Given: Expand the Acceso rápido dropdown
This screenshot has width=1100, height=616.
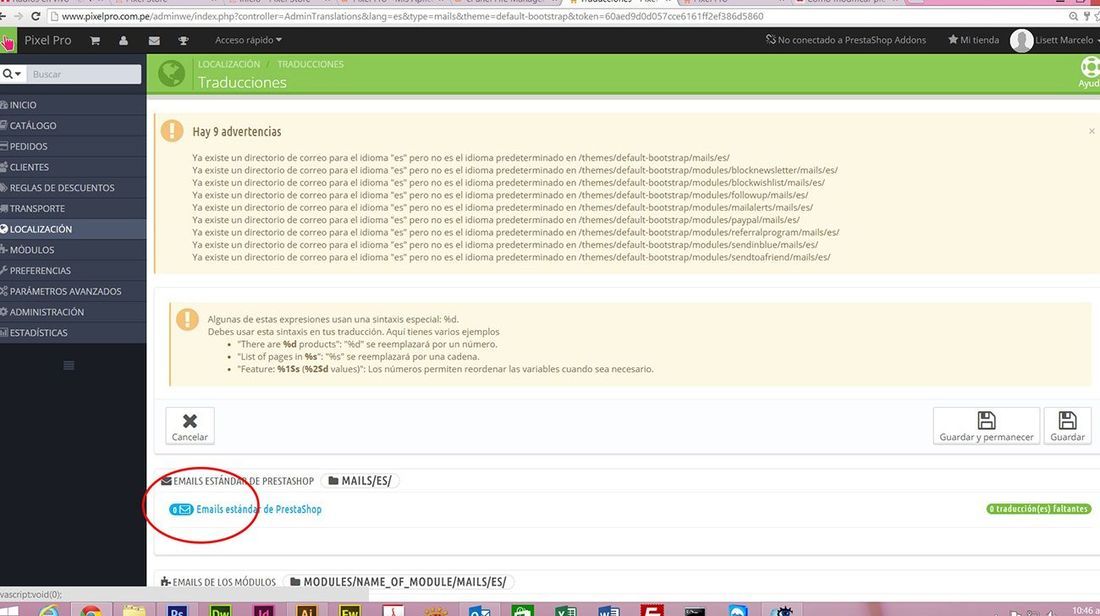Looking at the screenshot, I should coord(248,40).
